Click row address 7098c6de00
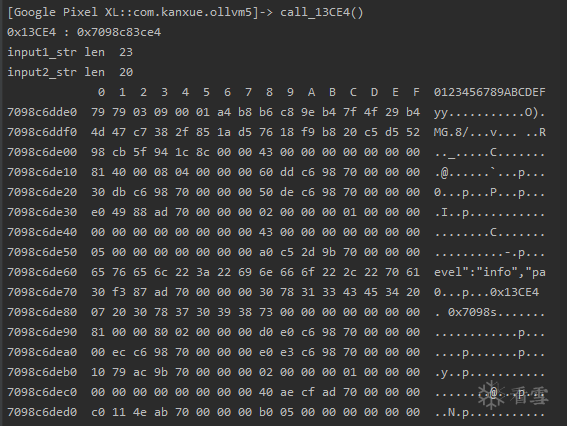The width and height of the screenshot is (567, 426). pyautogui.click(x=42, y=152)
